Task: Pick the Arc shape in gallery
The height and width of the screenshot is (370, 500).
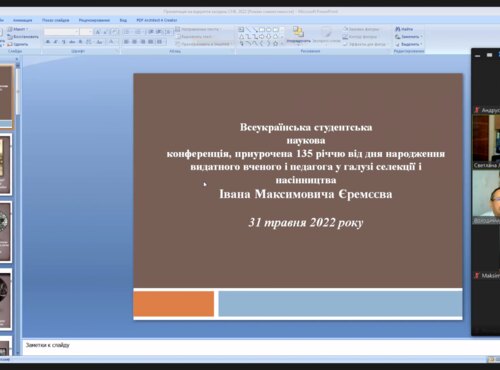Action: coord(248,44)
